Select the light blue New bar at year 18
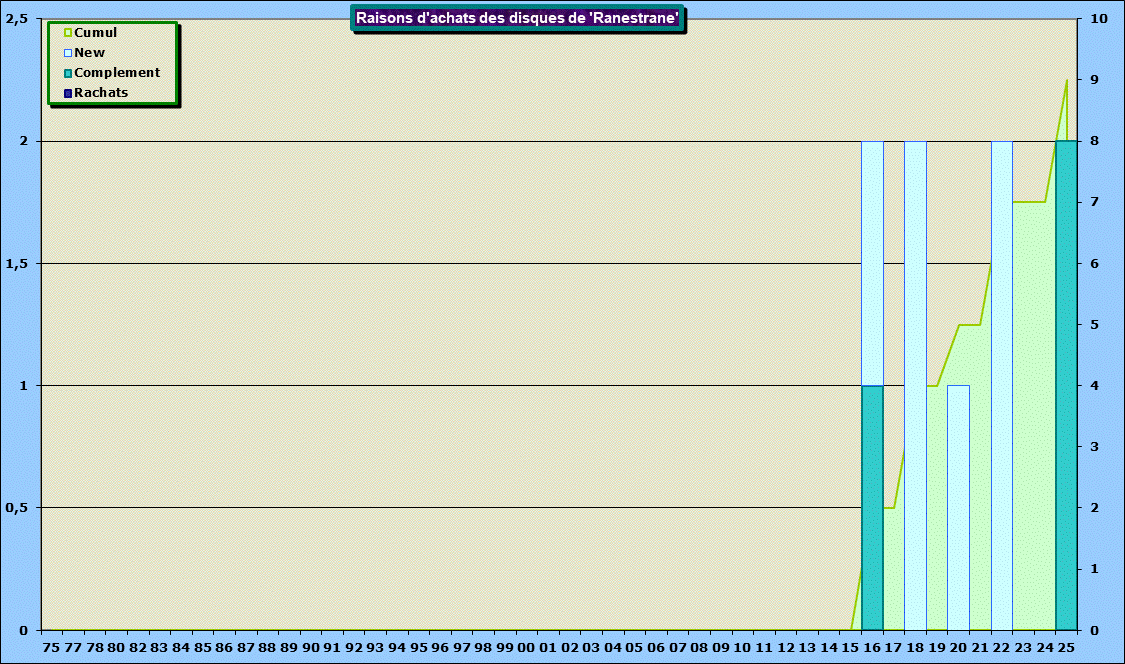The height and width of the screenshot is (664, 1125). (915, 385)
